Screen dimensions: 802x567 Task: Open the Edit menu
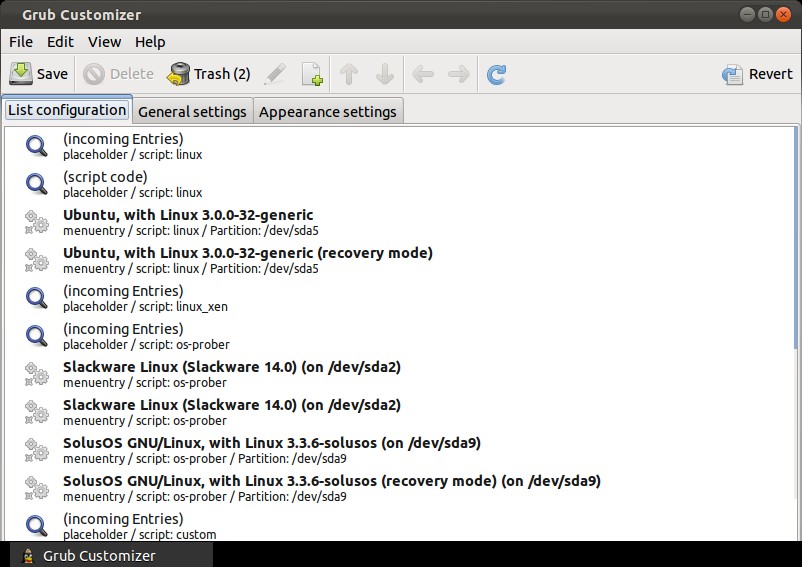coord(60,42)
